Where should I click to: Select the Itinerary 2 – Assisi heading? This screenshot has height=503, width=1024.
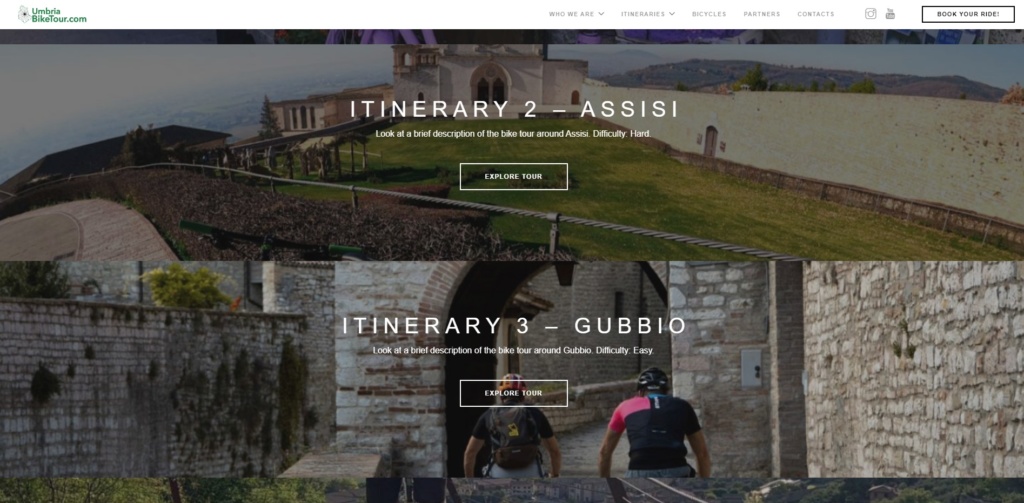pyautogui.click(x=515, y=109)
